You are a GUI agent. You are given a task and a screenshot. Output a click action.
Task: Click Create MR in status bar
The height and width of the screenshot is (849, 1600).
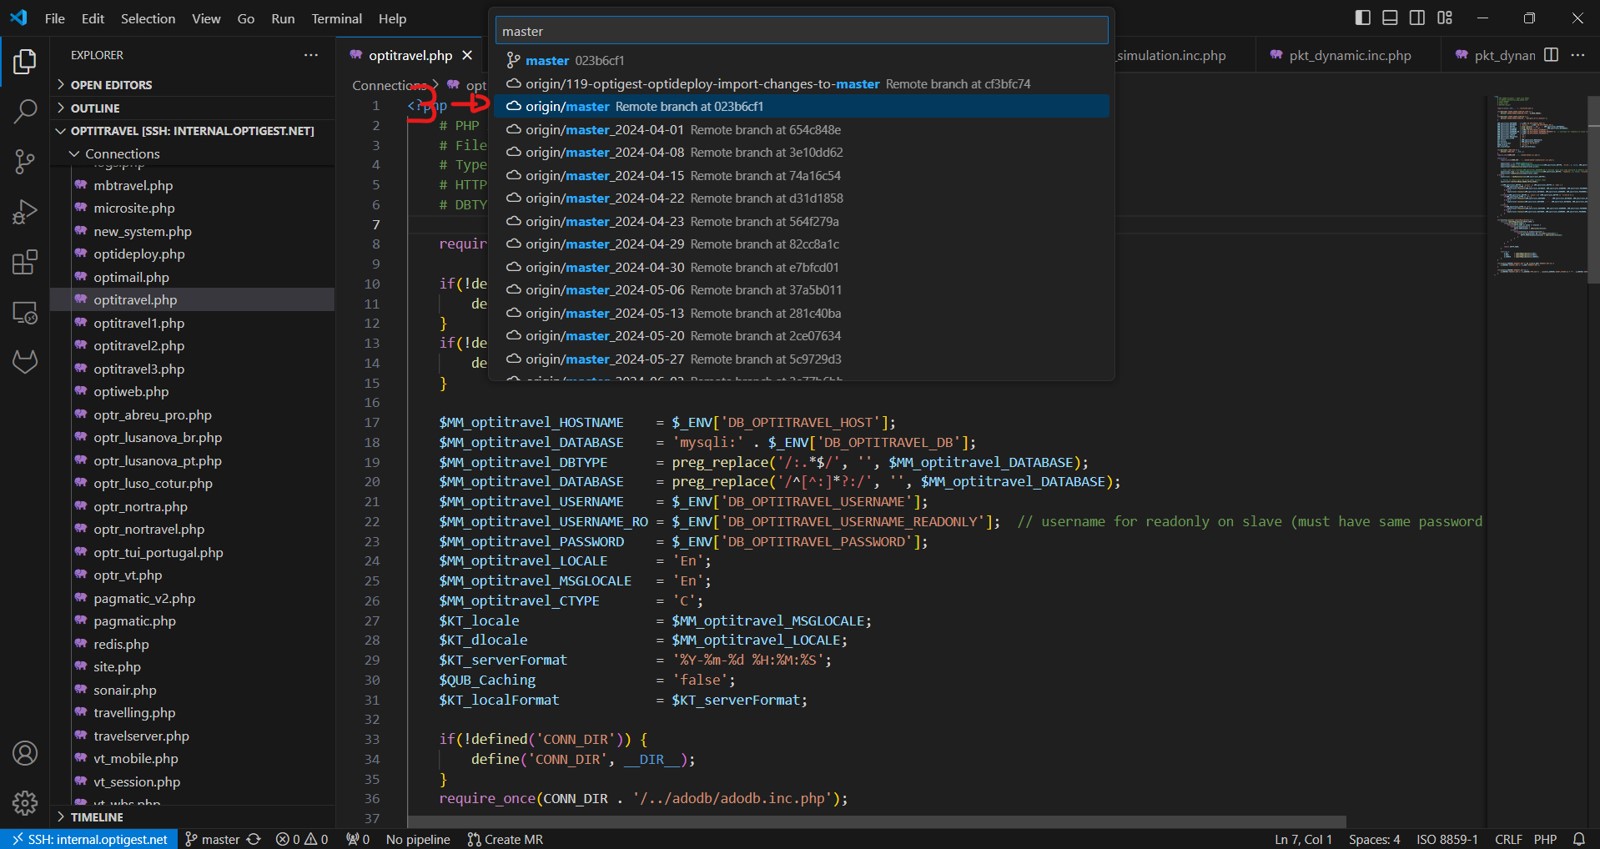(x=505, y=839)
